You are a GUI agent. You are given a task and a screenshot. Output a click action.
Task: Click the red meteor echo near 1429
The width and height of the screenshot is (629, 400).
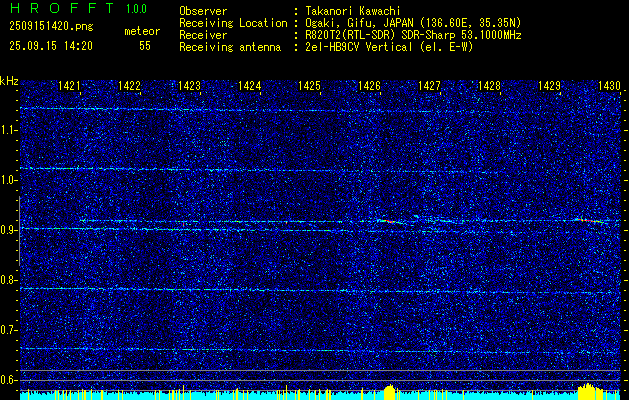[590, 220]
